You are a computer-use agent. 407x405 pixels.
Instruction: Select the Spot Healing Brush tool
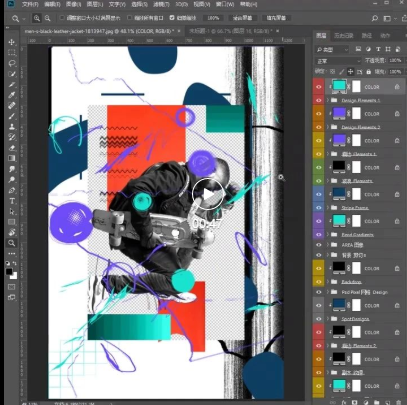[x=12, y=106]
